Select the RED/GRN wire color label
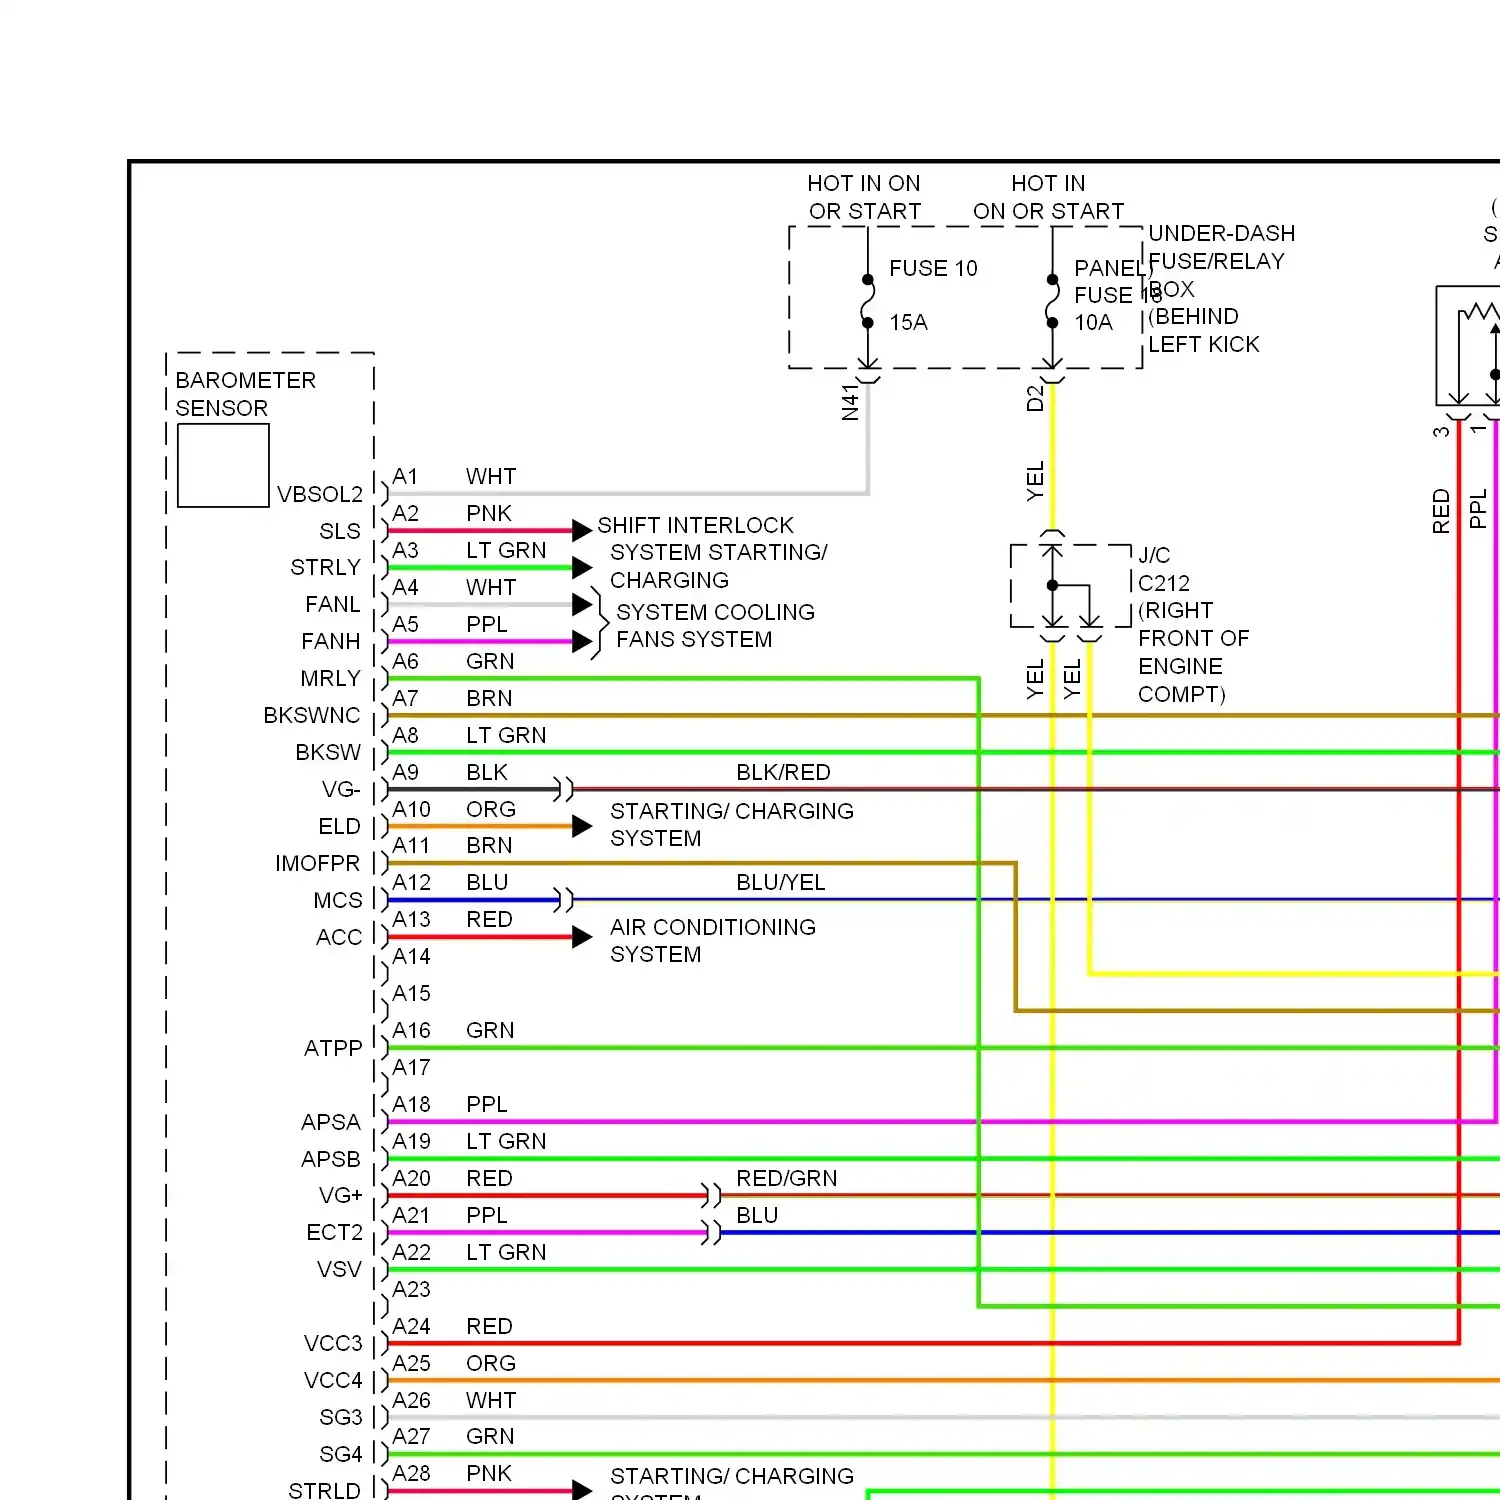Screen dimensions: 1500x1500 click(787, 1179)
